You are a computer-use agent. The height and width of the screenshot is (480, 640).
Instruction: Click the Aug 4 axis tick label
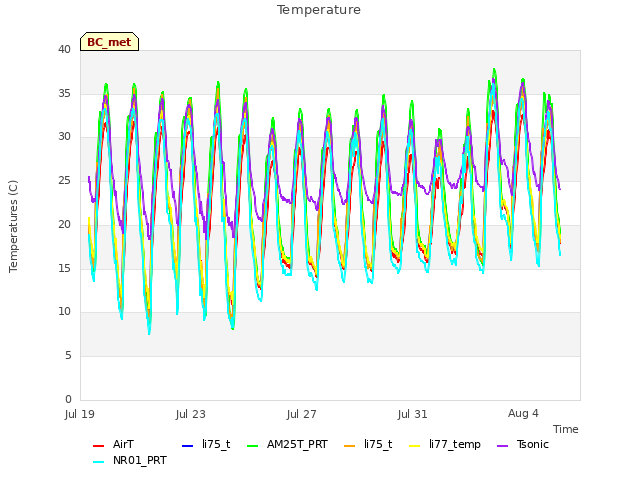tap(523, 414)
